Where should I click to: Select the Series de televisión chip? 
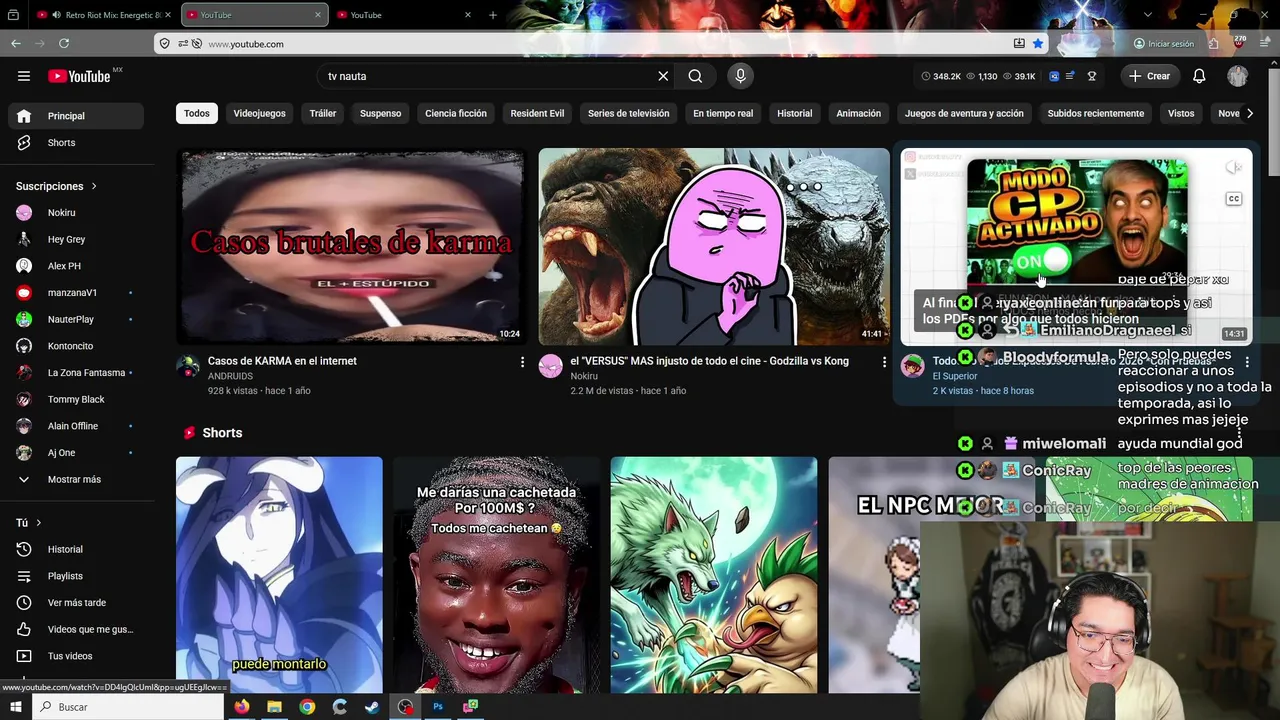pyautogui.click(x=628, y=113)
